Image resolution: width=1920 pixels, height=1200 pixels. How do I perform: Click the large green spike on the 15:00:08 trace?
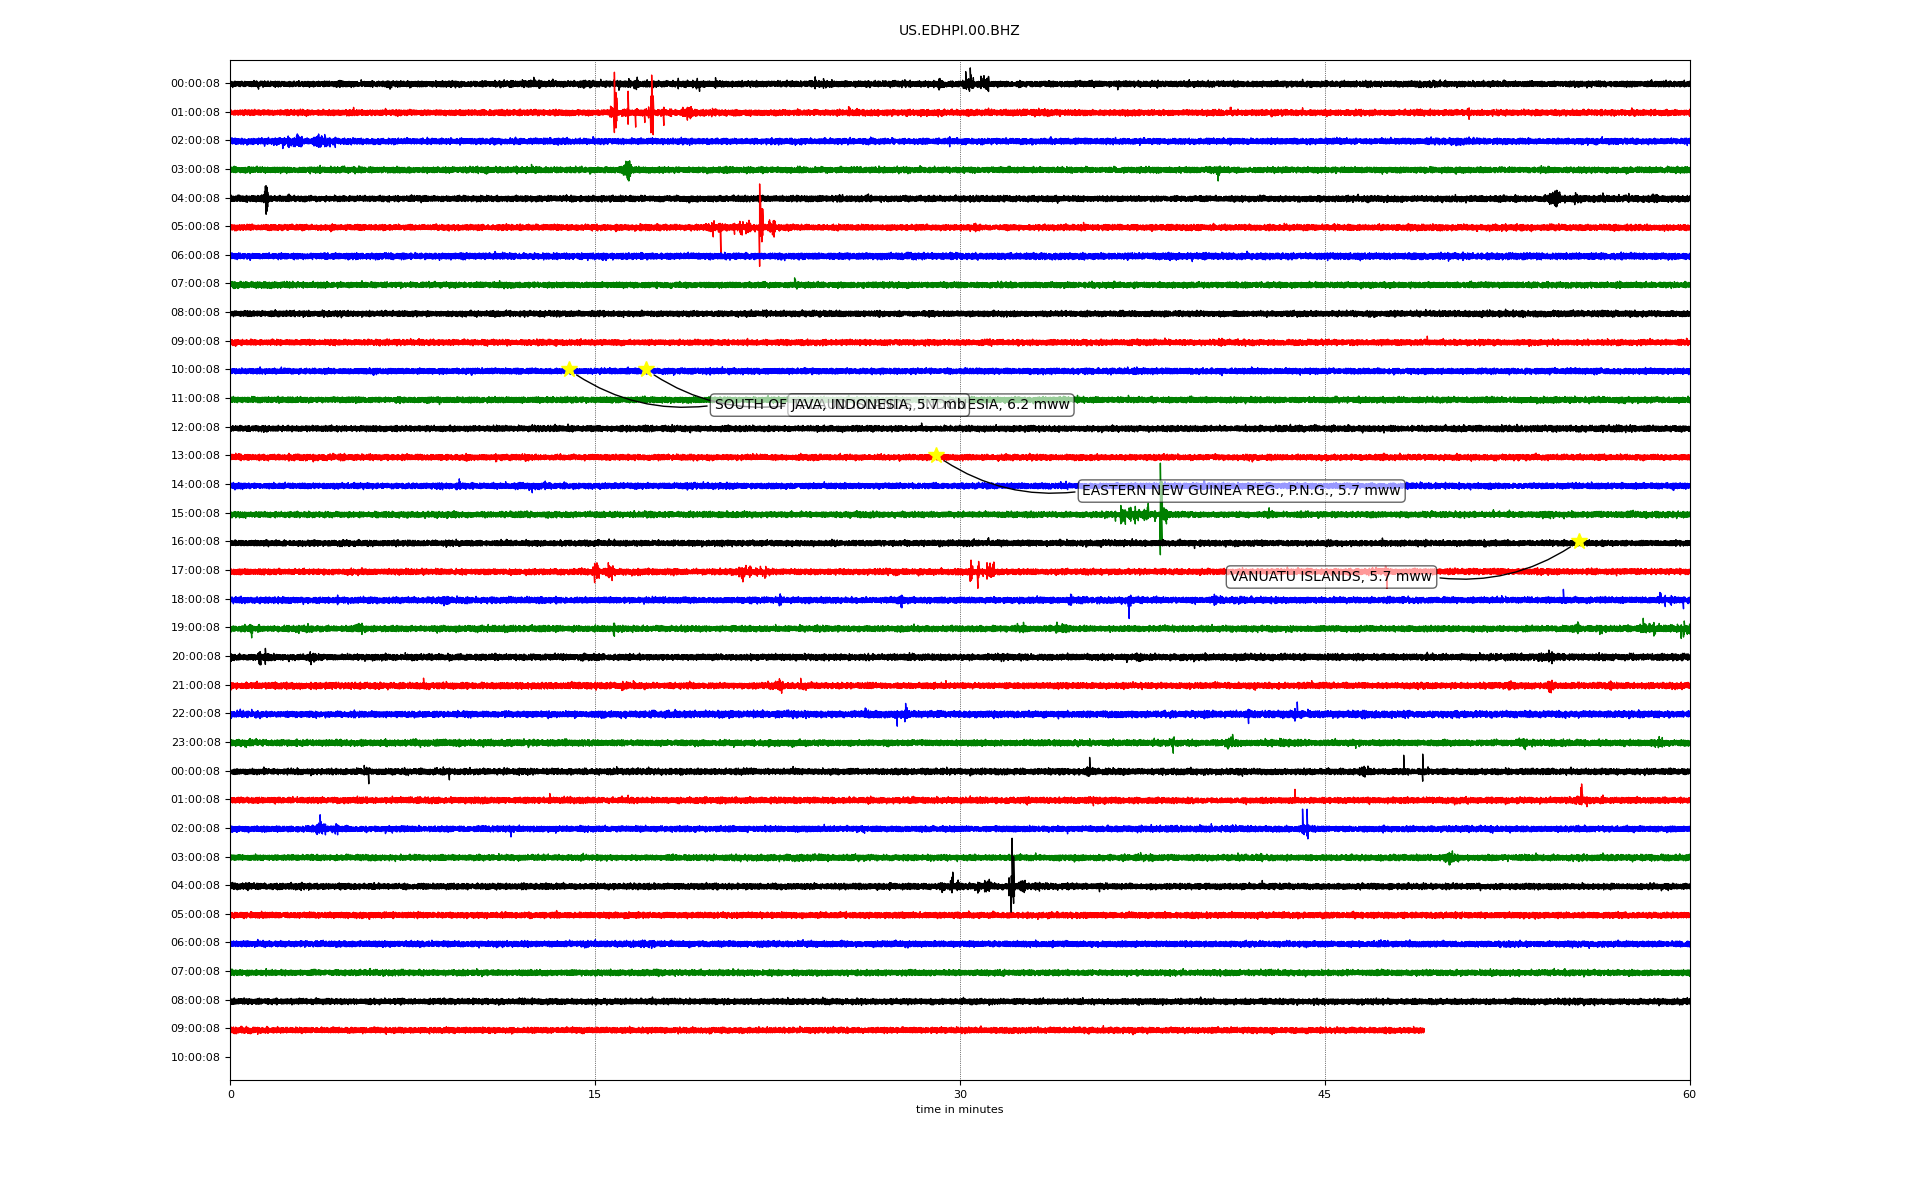1160,510
